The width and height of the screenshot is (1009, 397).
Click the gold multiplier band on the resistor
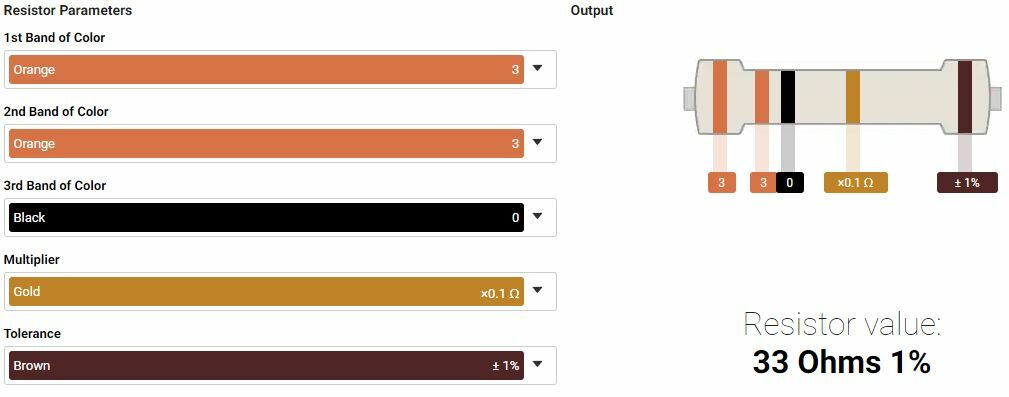(x=853, y=97)
